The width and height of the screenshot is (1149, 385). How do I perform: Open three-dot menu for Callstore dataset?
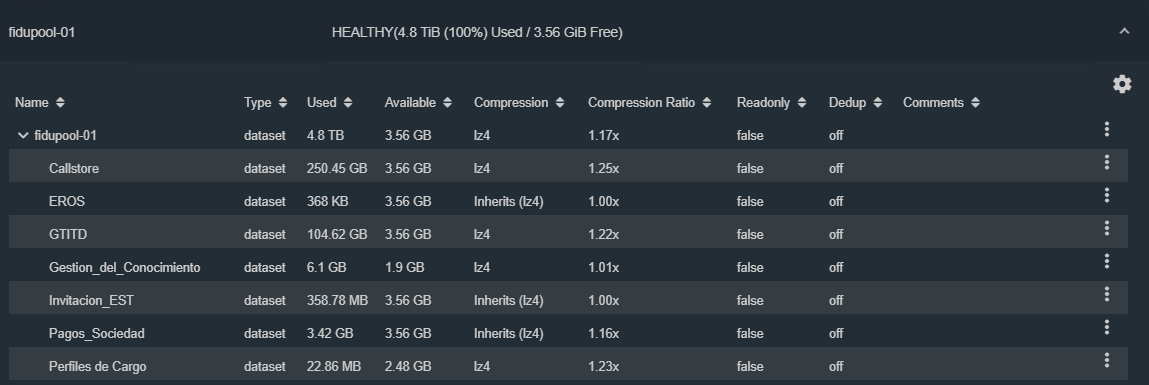[1106, 162]
